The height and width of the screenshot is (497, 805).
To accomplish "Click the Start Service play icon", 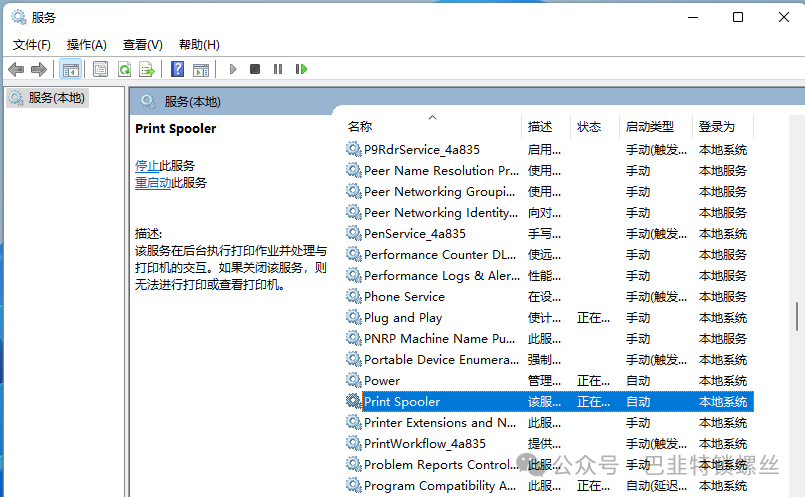I will [x=233, y=69].
